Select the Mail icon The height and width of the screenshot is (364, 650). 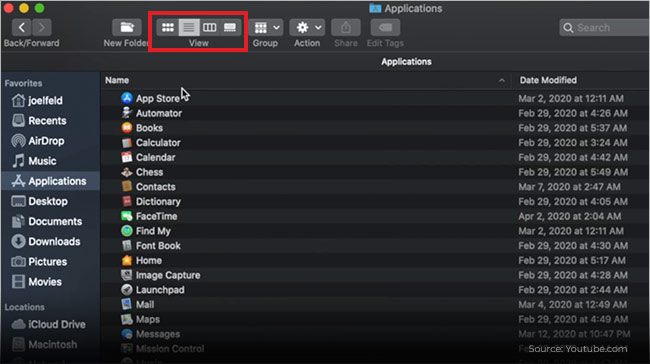click(x=127, y=304)
